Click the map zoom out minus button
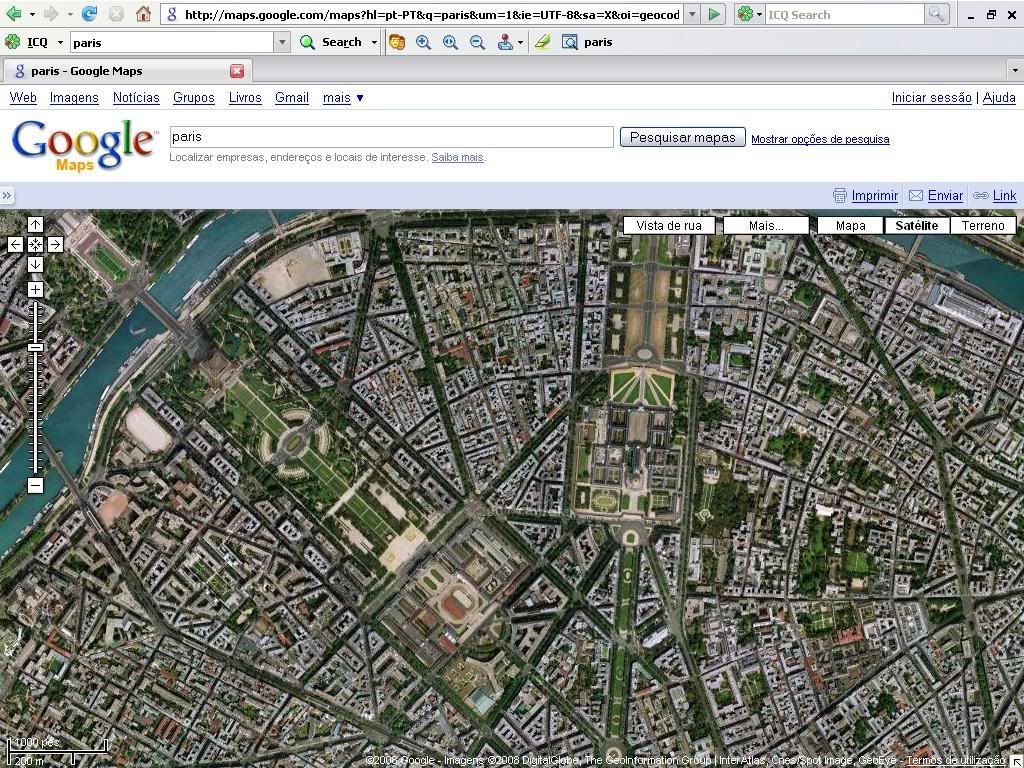Image resolution: width=1024 pixels, height=768 pixels. [x=35, y=485]
